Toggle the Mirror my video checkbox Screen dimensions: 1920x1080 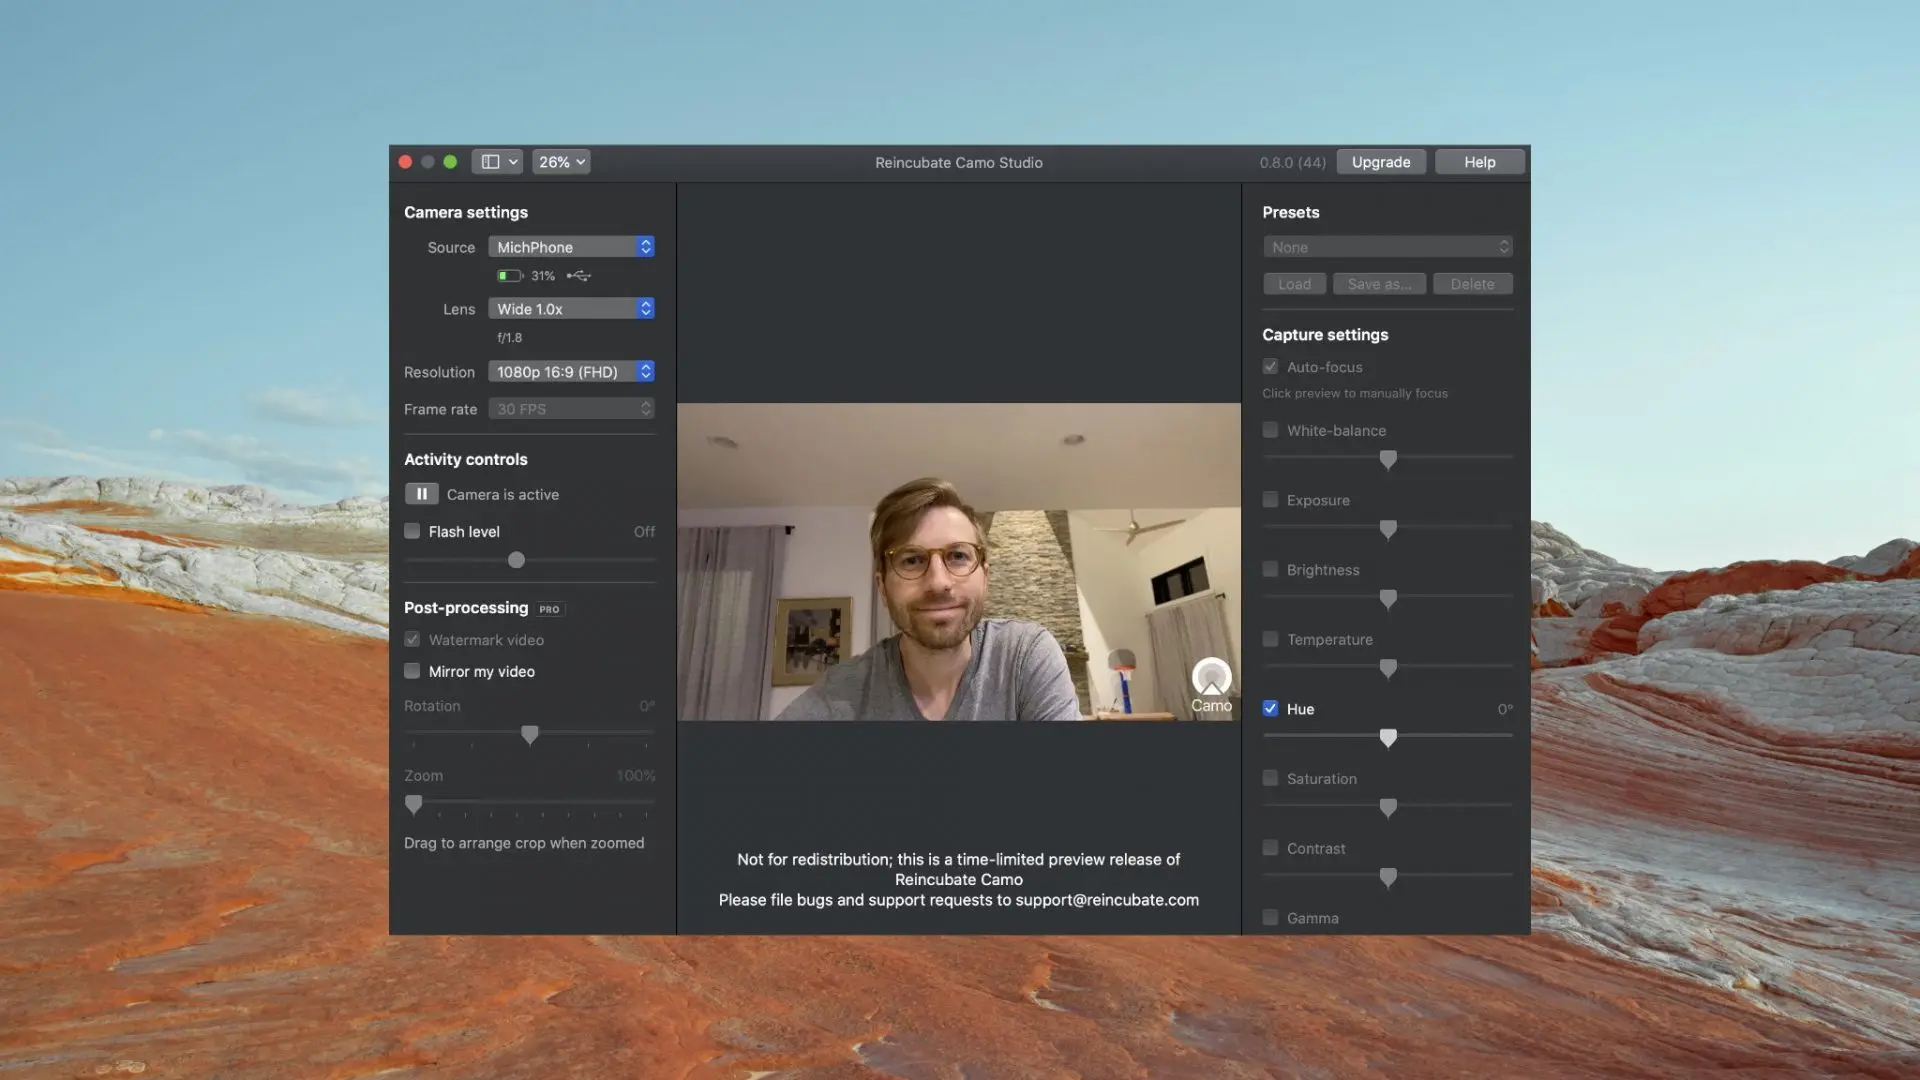[413, 671]
